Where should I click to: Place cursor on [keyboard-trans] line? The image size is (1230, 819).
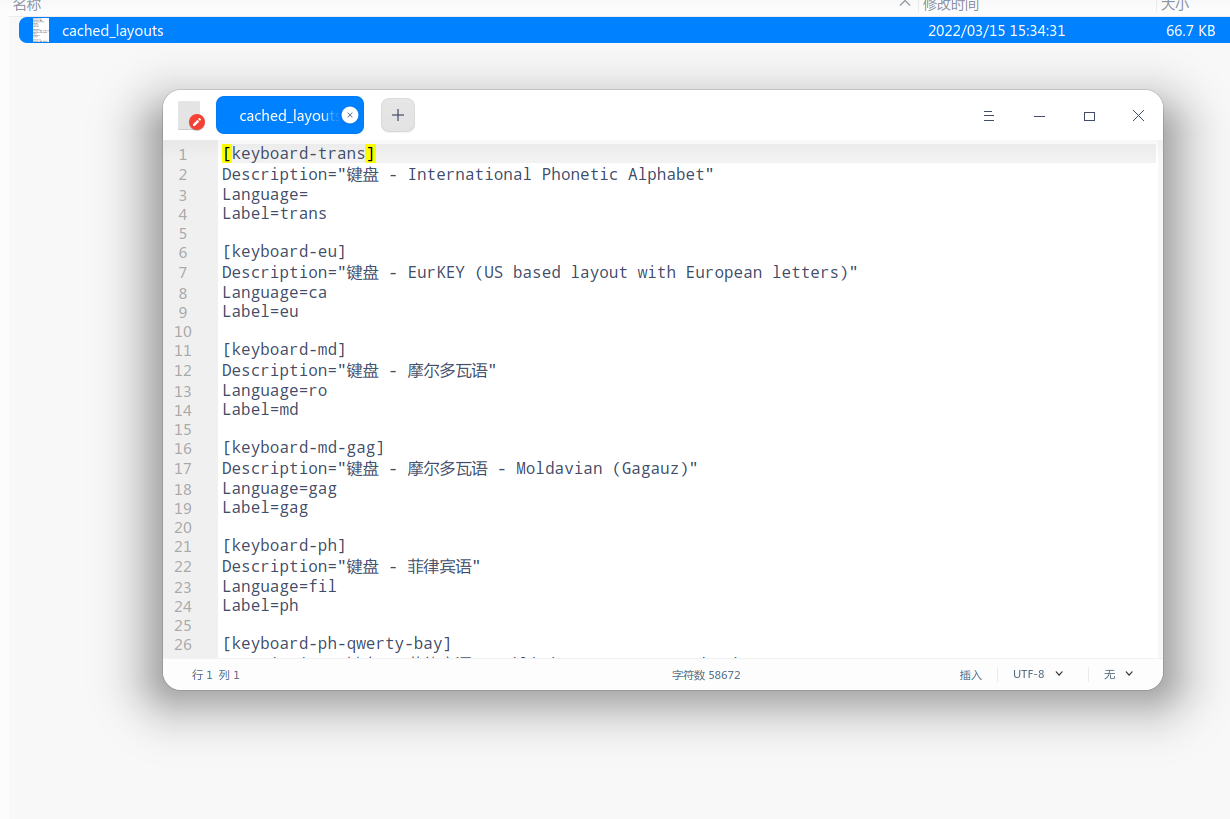pyautogui.click(x=299, y=154)
